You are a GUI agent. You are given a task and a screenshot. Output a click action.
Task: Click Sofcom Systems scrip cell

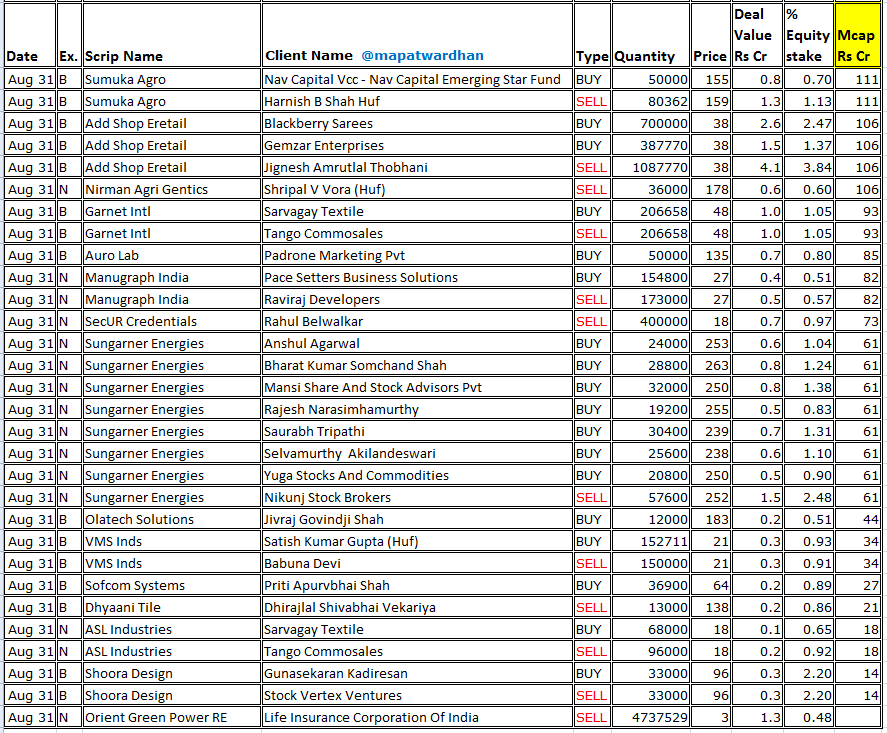point(172,586)
